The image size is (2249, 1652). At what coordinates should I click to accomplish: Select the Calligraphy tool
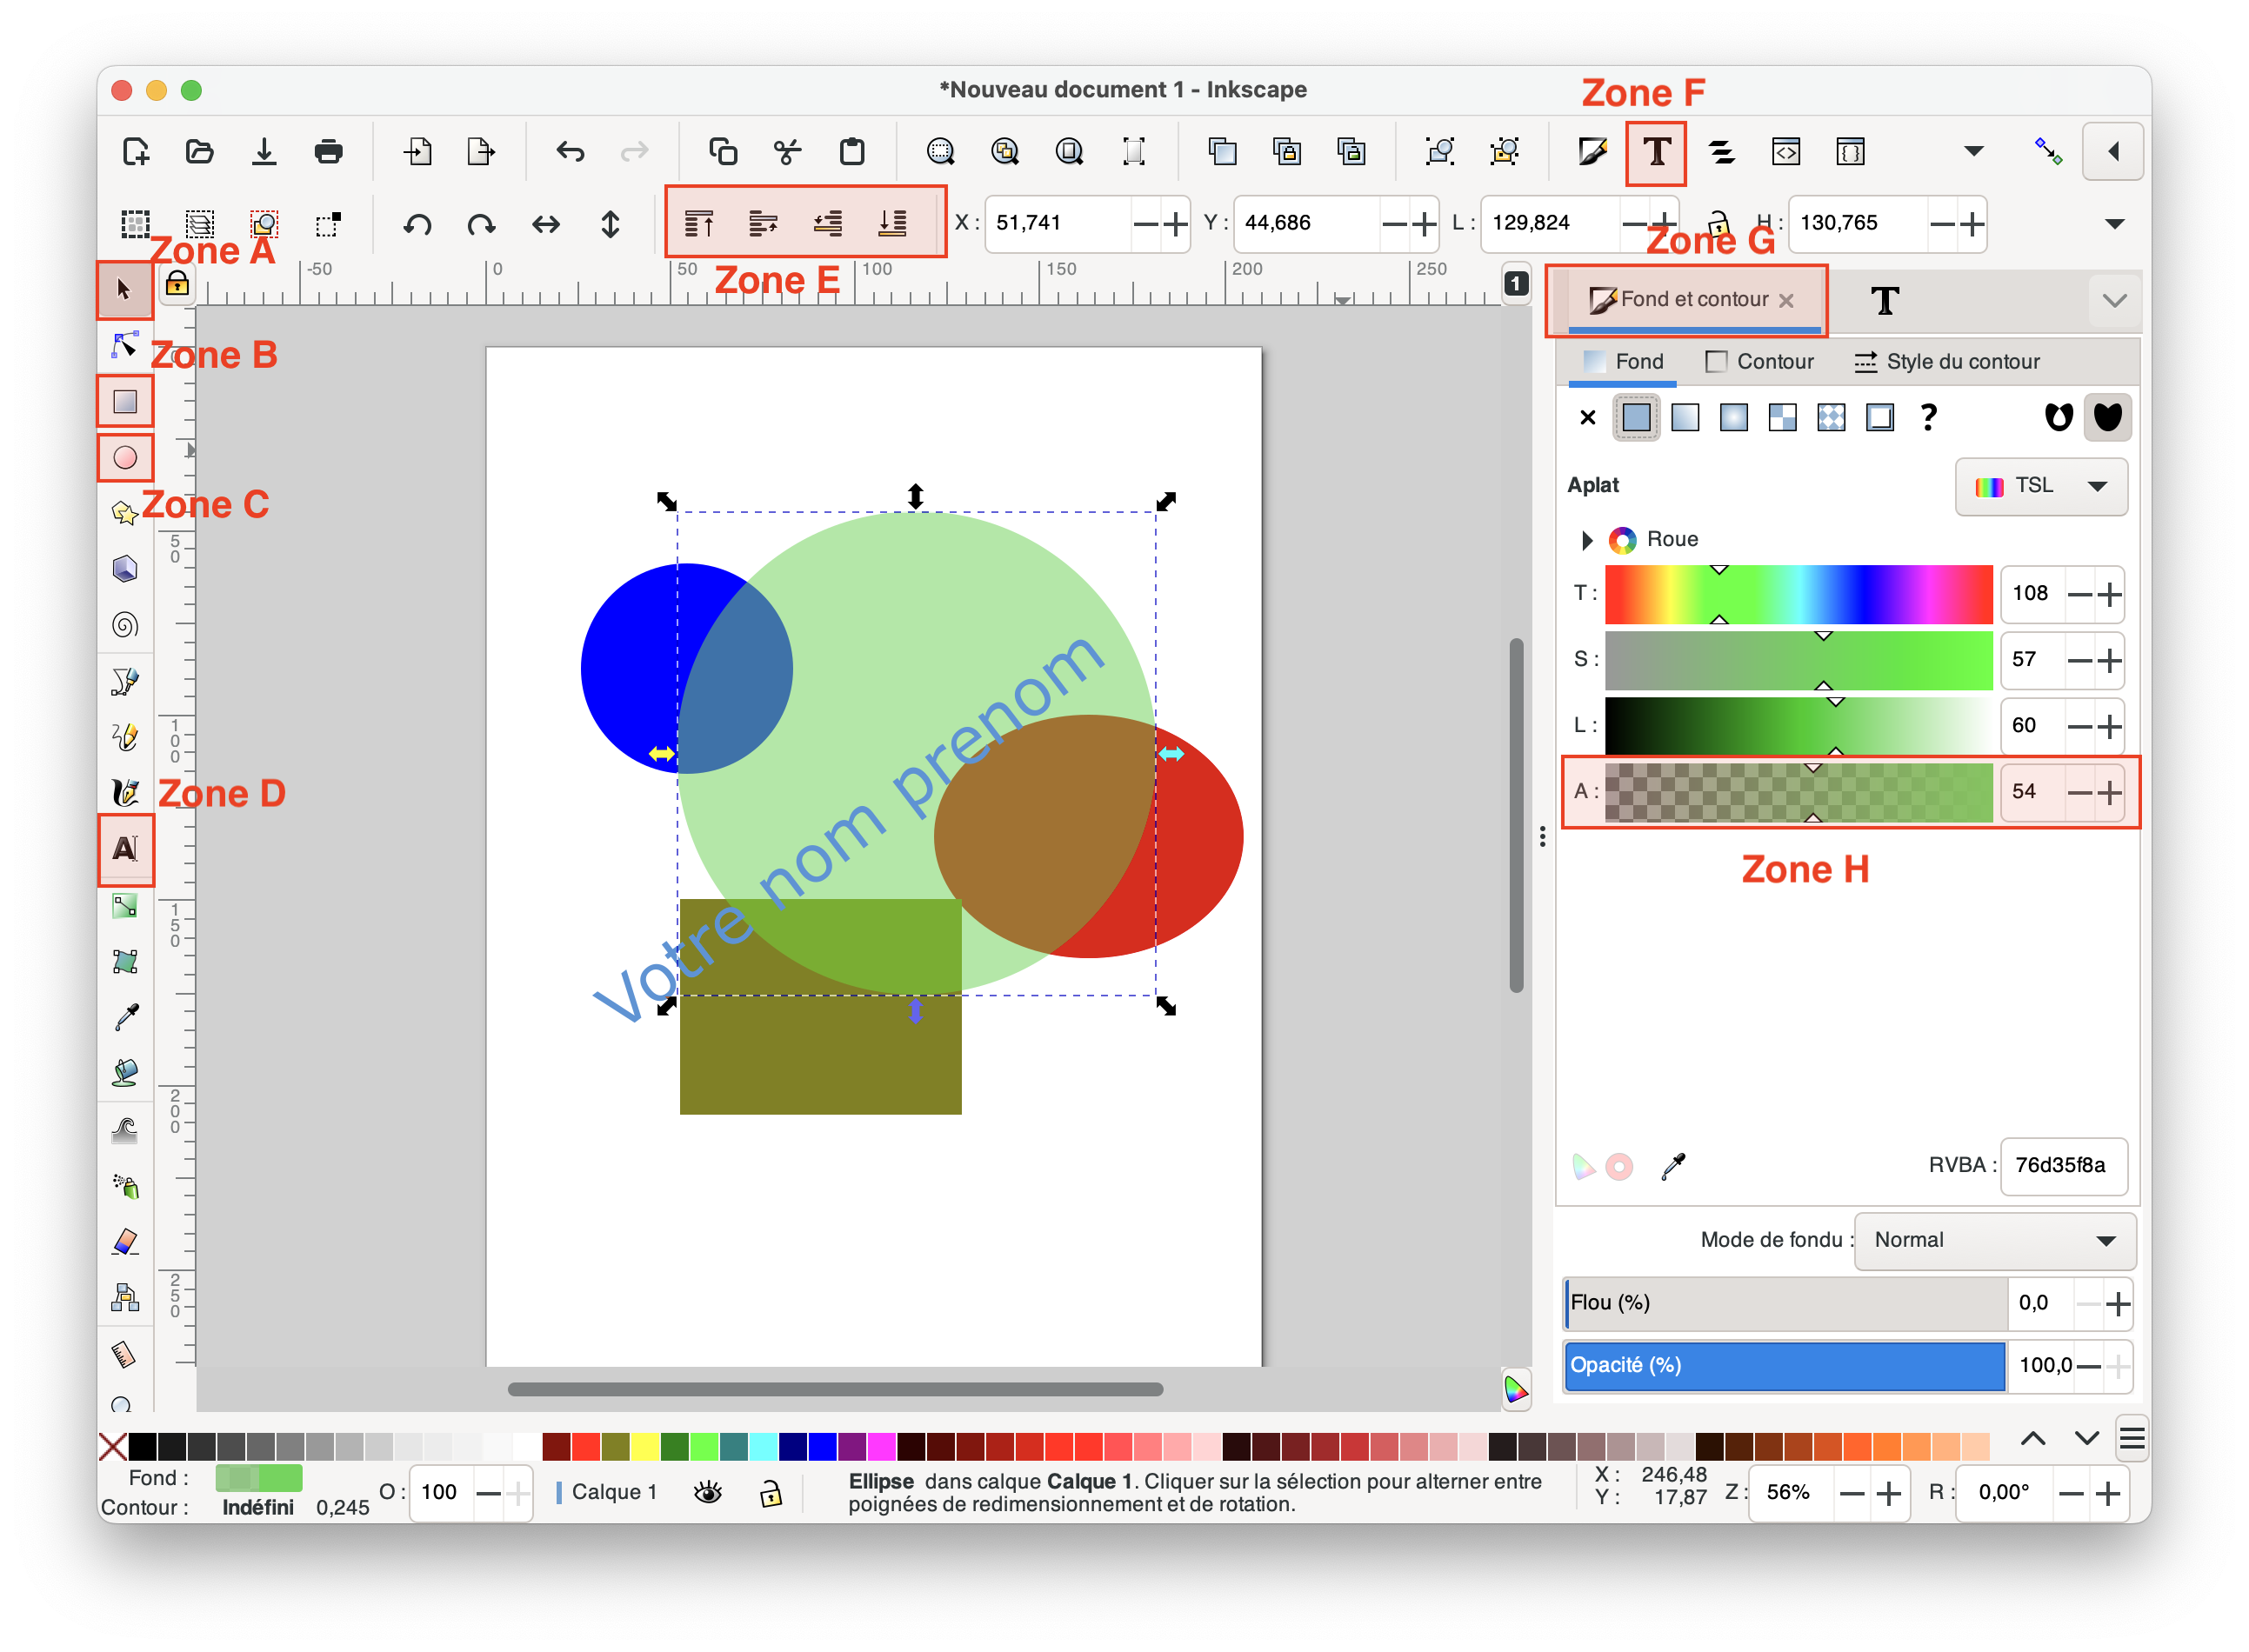(x=124, y=793)
